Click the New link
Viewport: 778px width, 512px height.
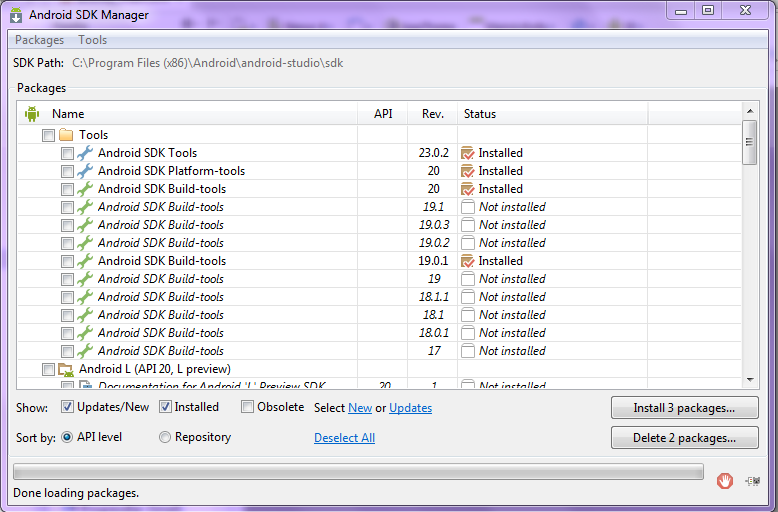click(x=360, y=408)
